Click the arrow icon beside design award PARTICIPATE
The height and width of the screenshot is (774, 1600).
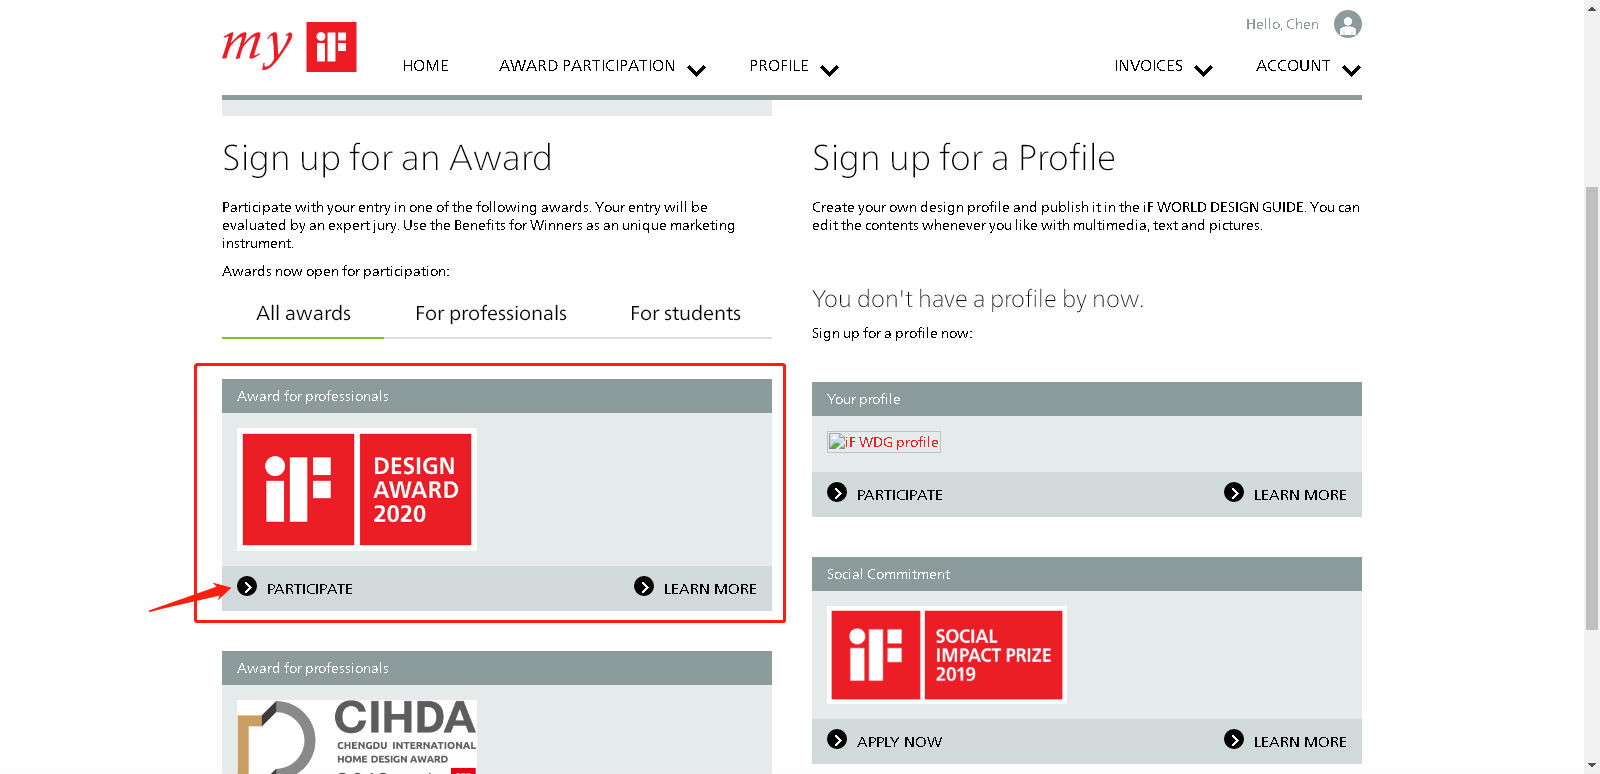[x=247, y=587]
